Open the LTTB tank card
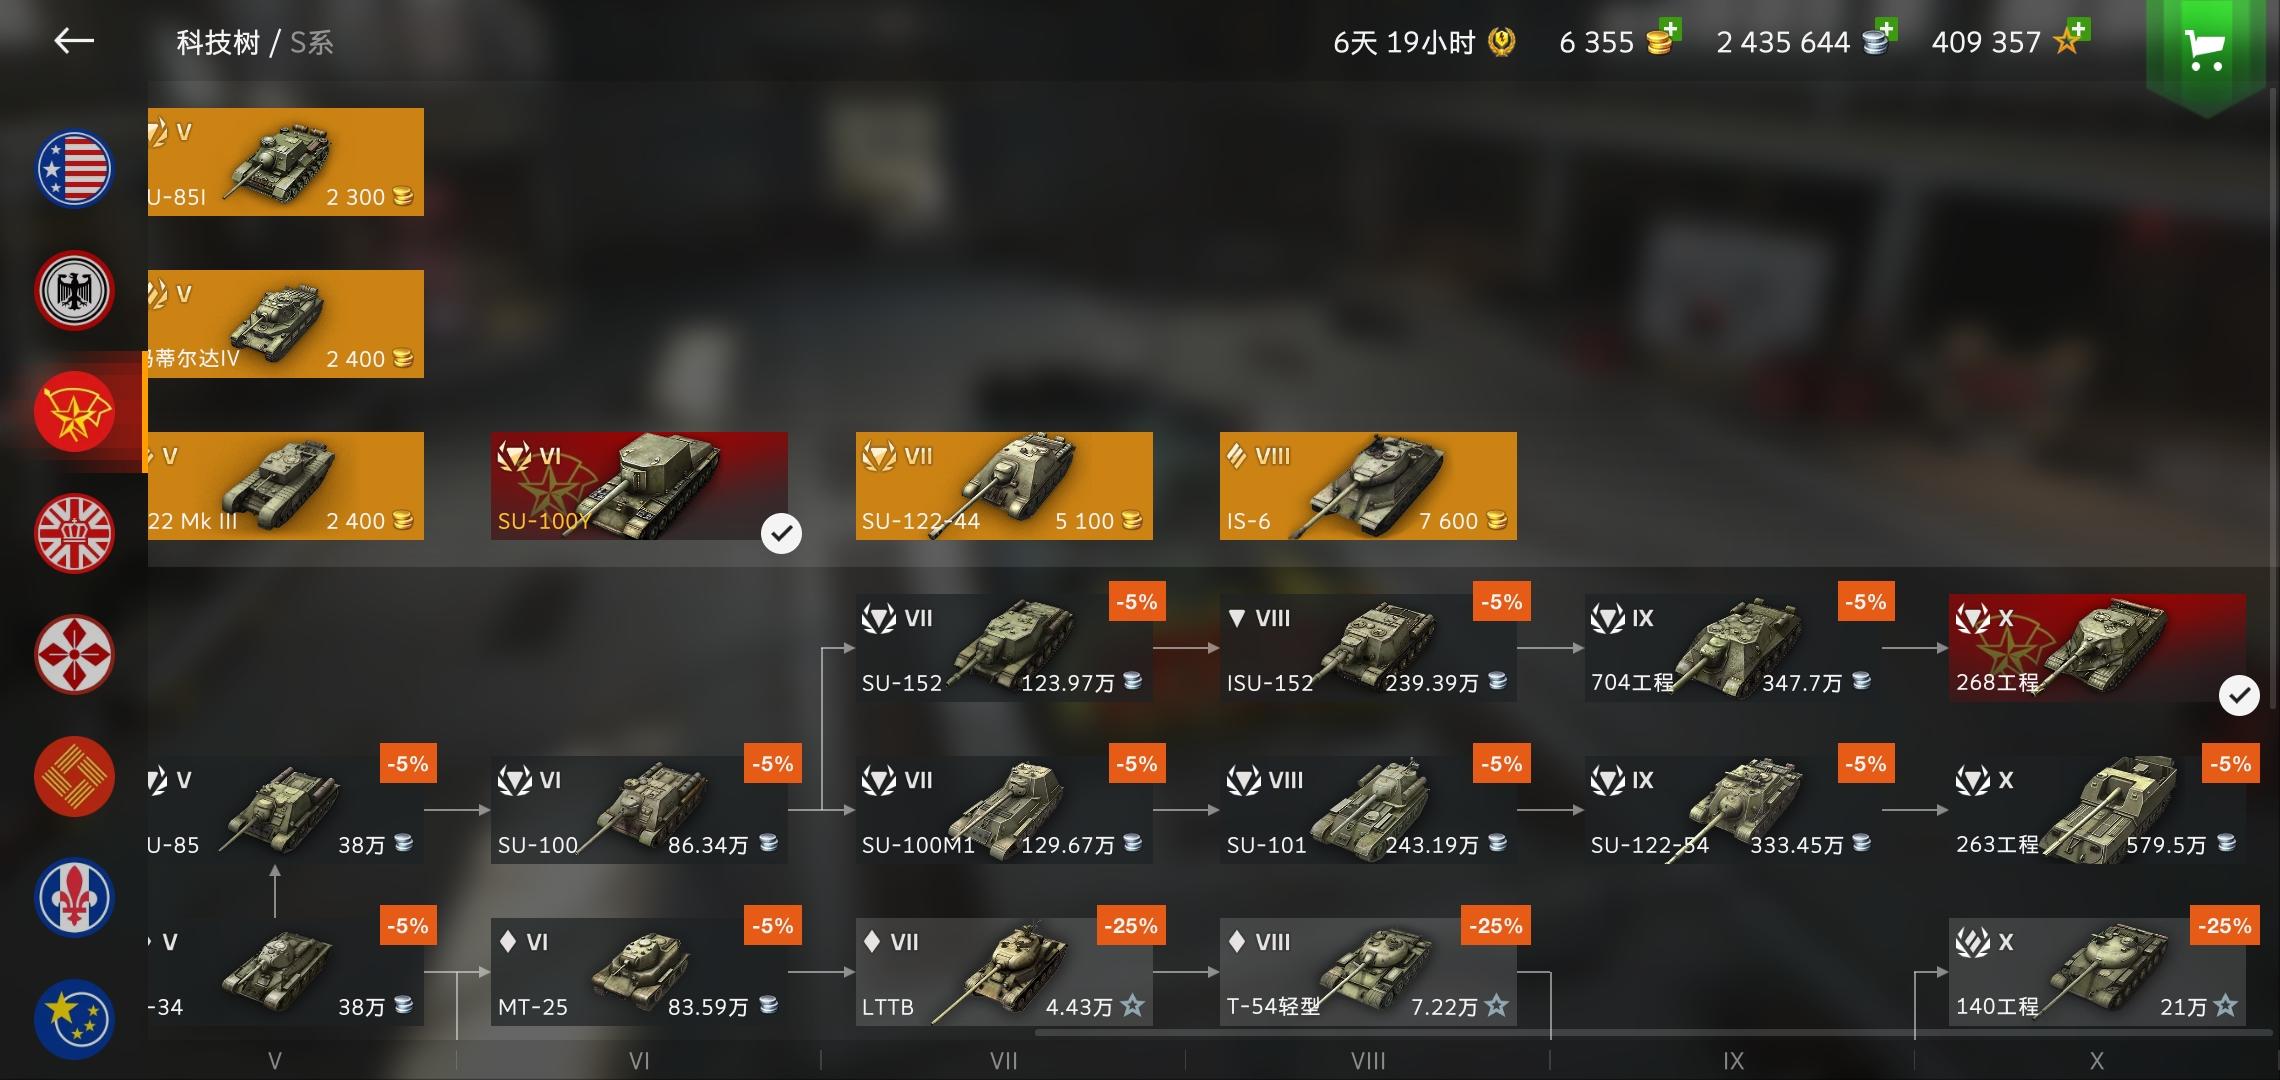 [x=1004, y=972]
